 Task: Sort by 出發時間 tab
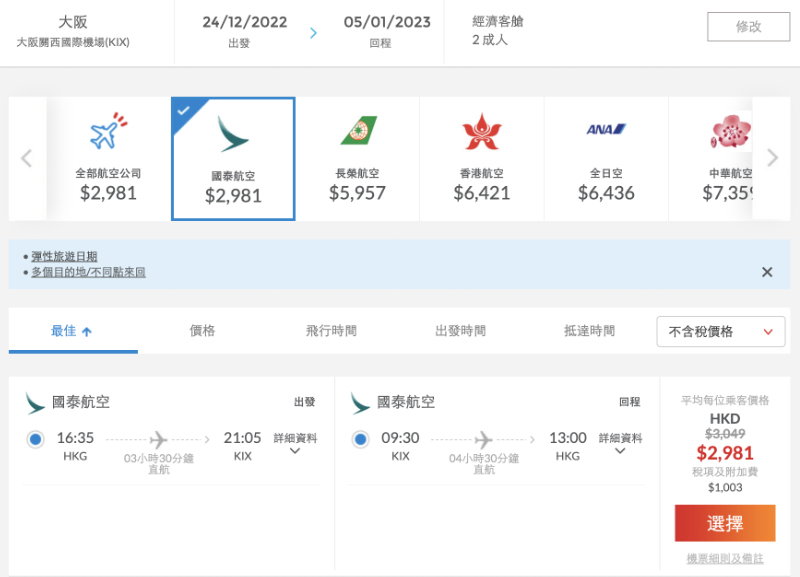tap(460, 331)
